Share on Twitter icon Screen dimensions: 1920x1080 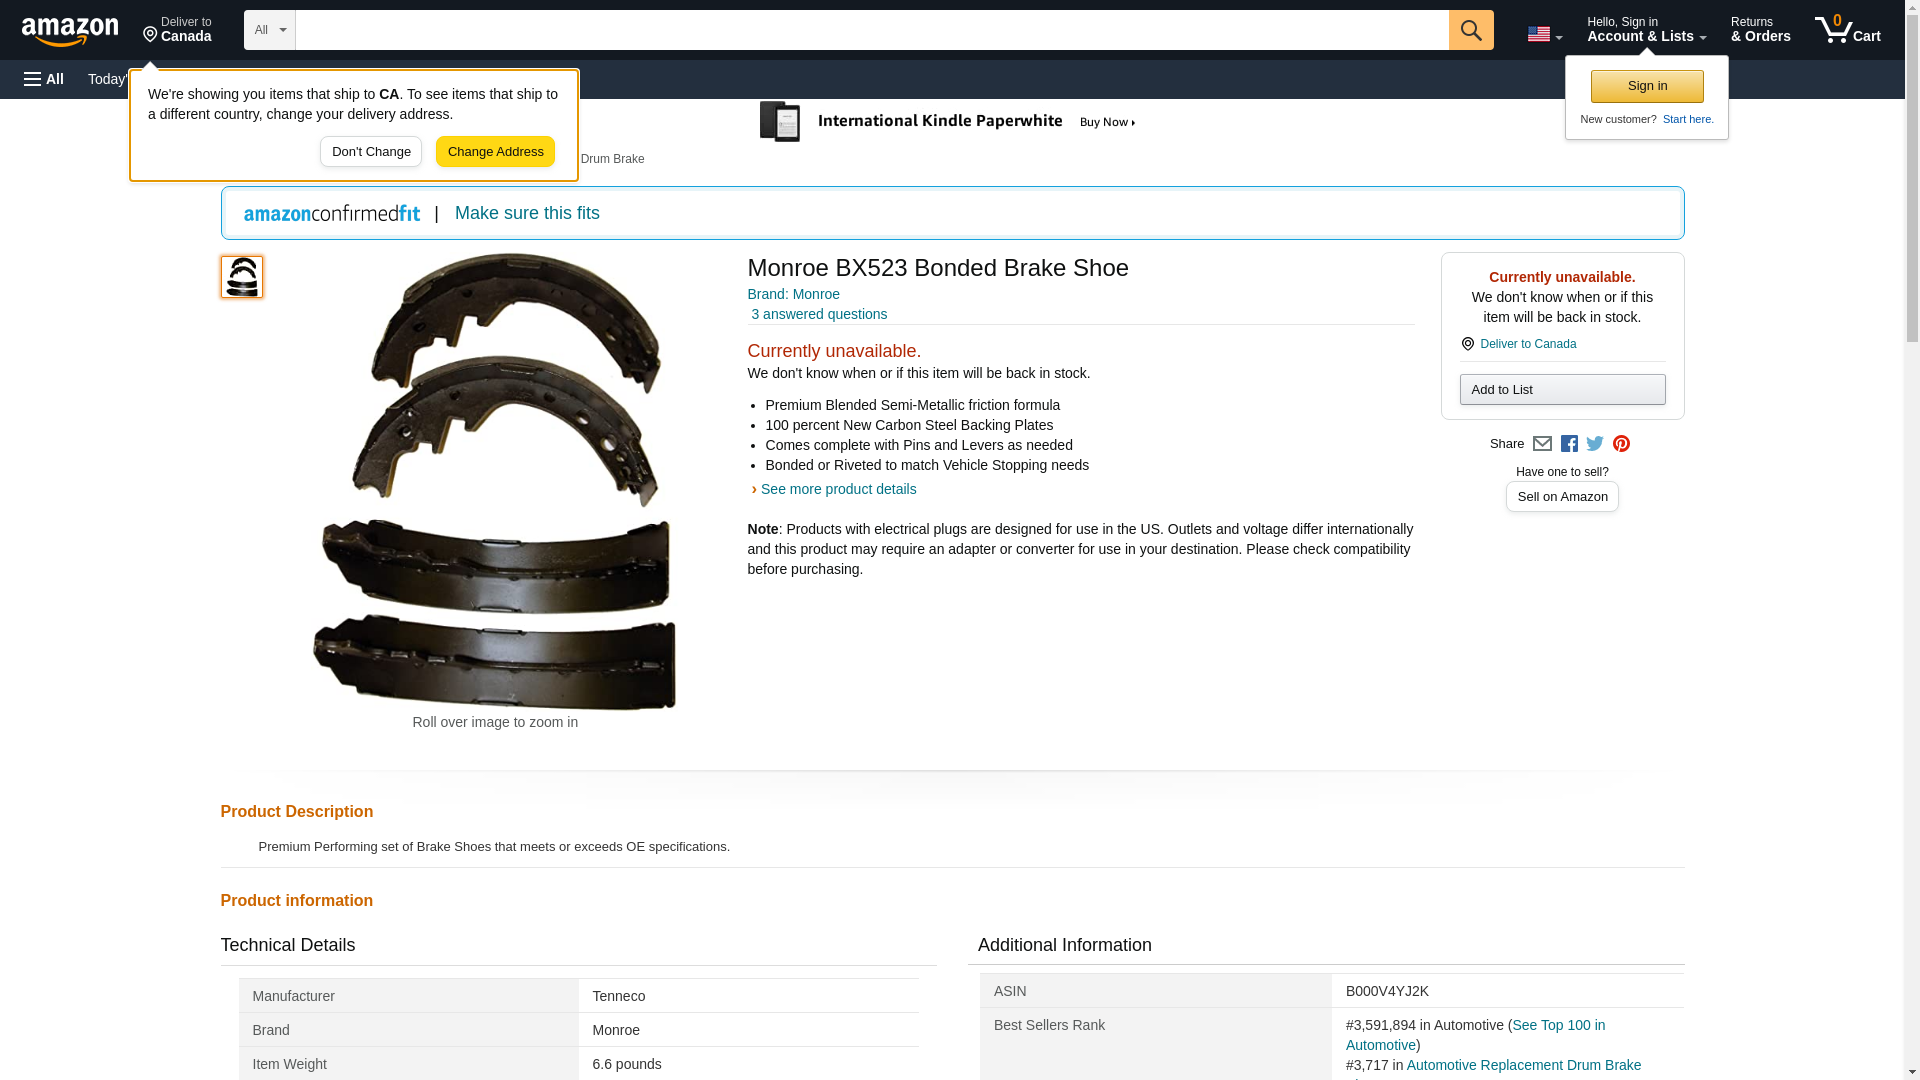point(1595,444)
